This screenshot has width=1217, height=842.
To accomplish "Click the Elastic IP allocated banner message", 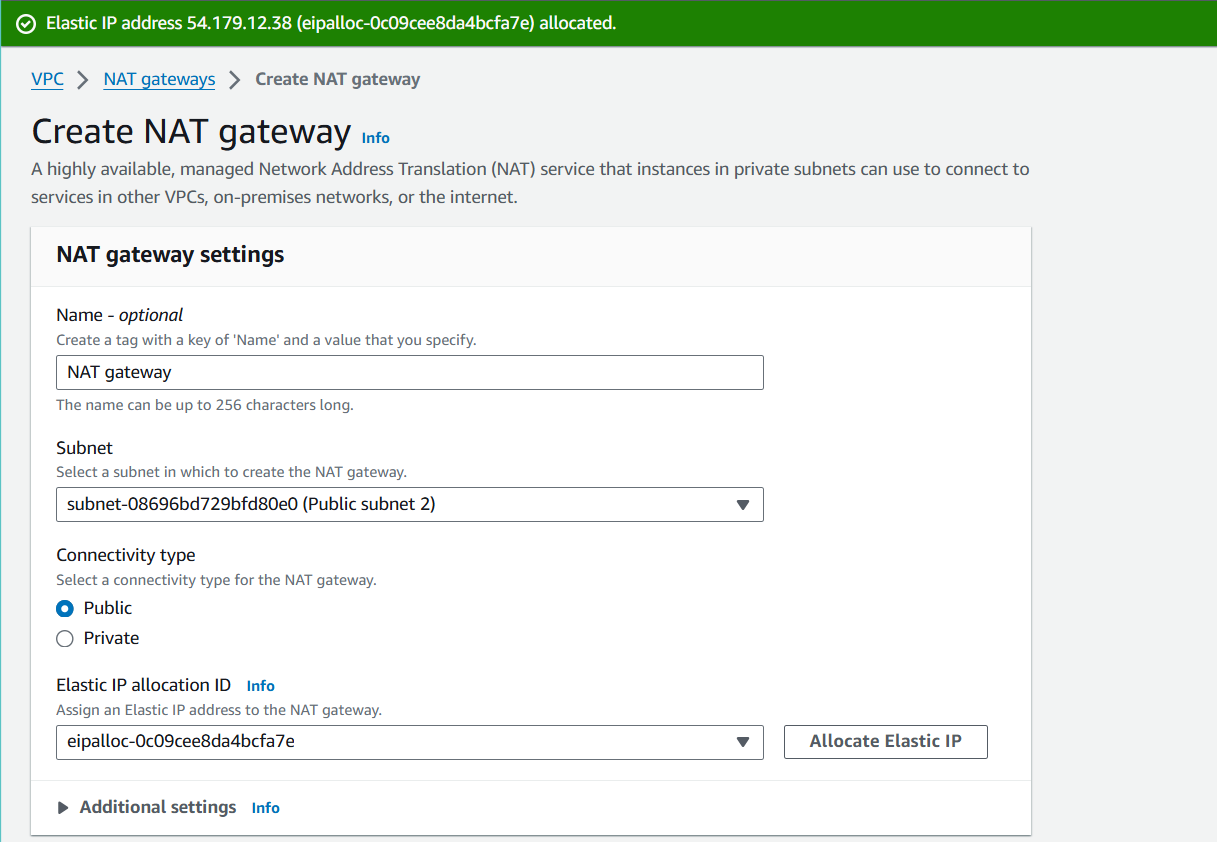I will pyautogui.click(x=331, y=23).
